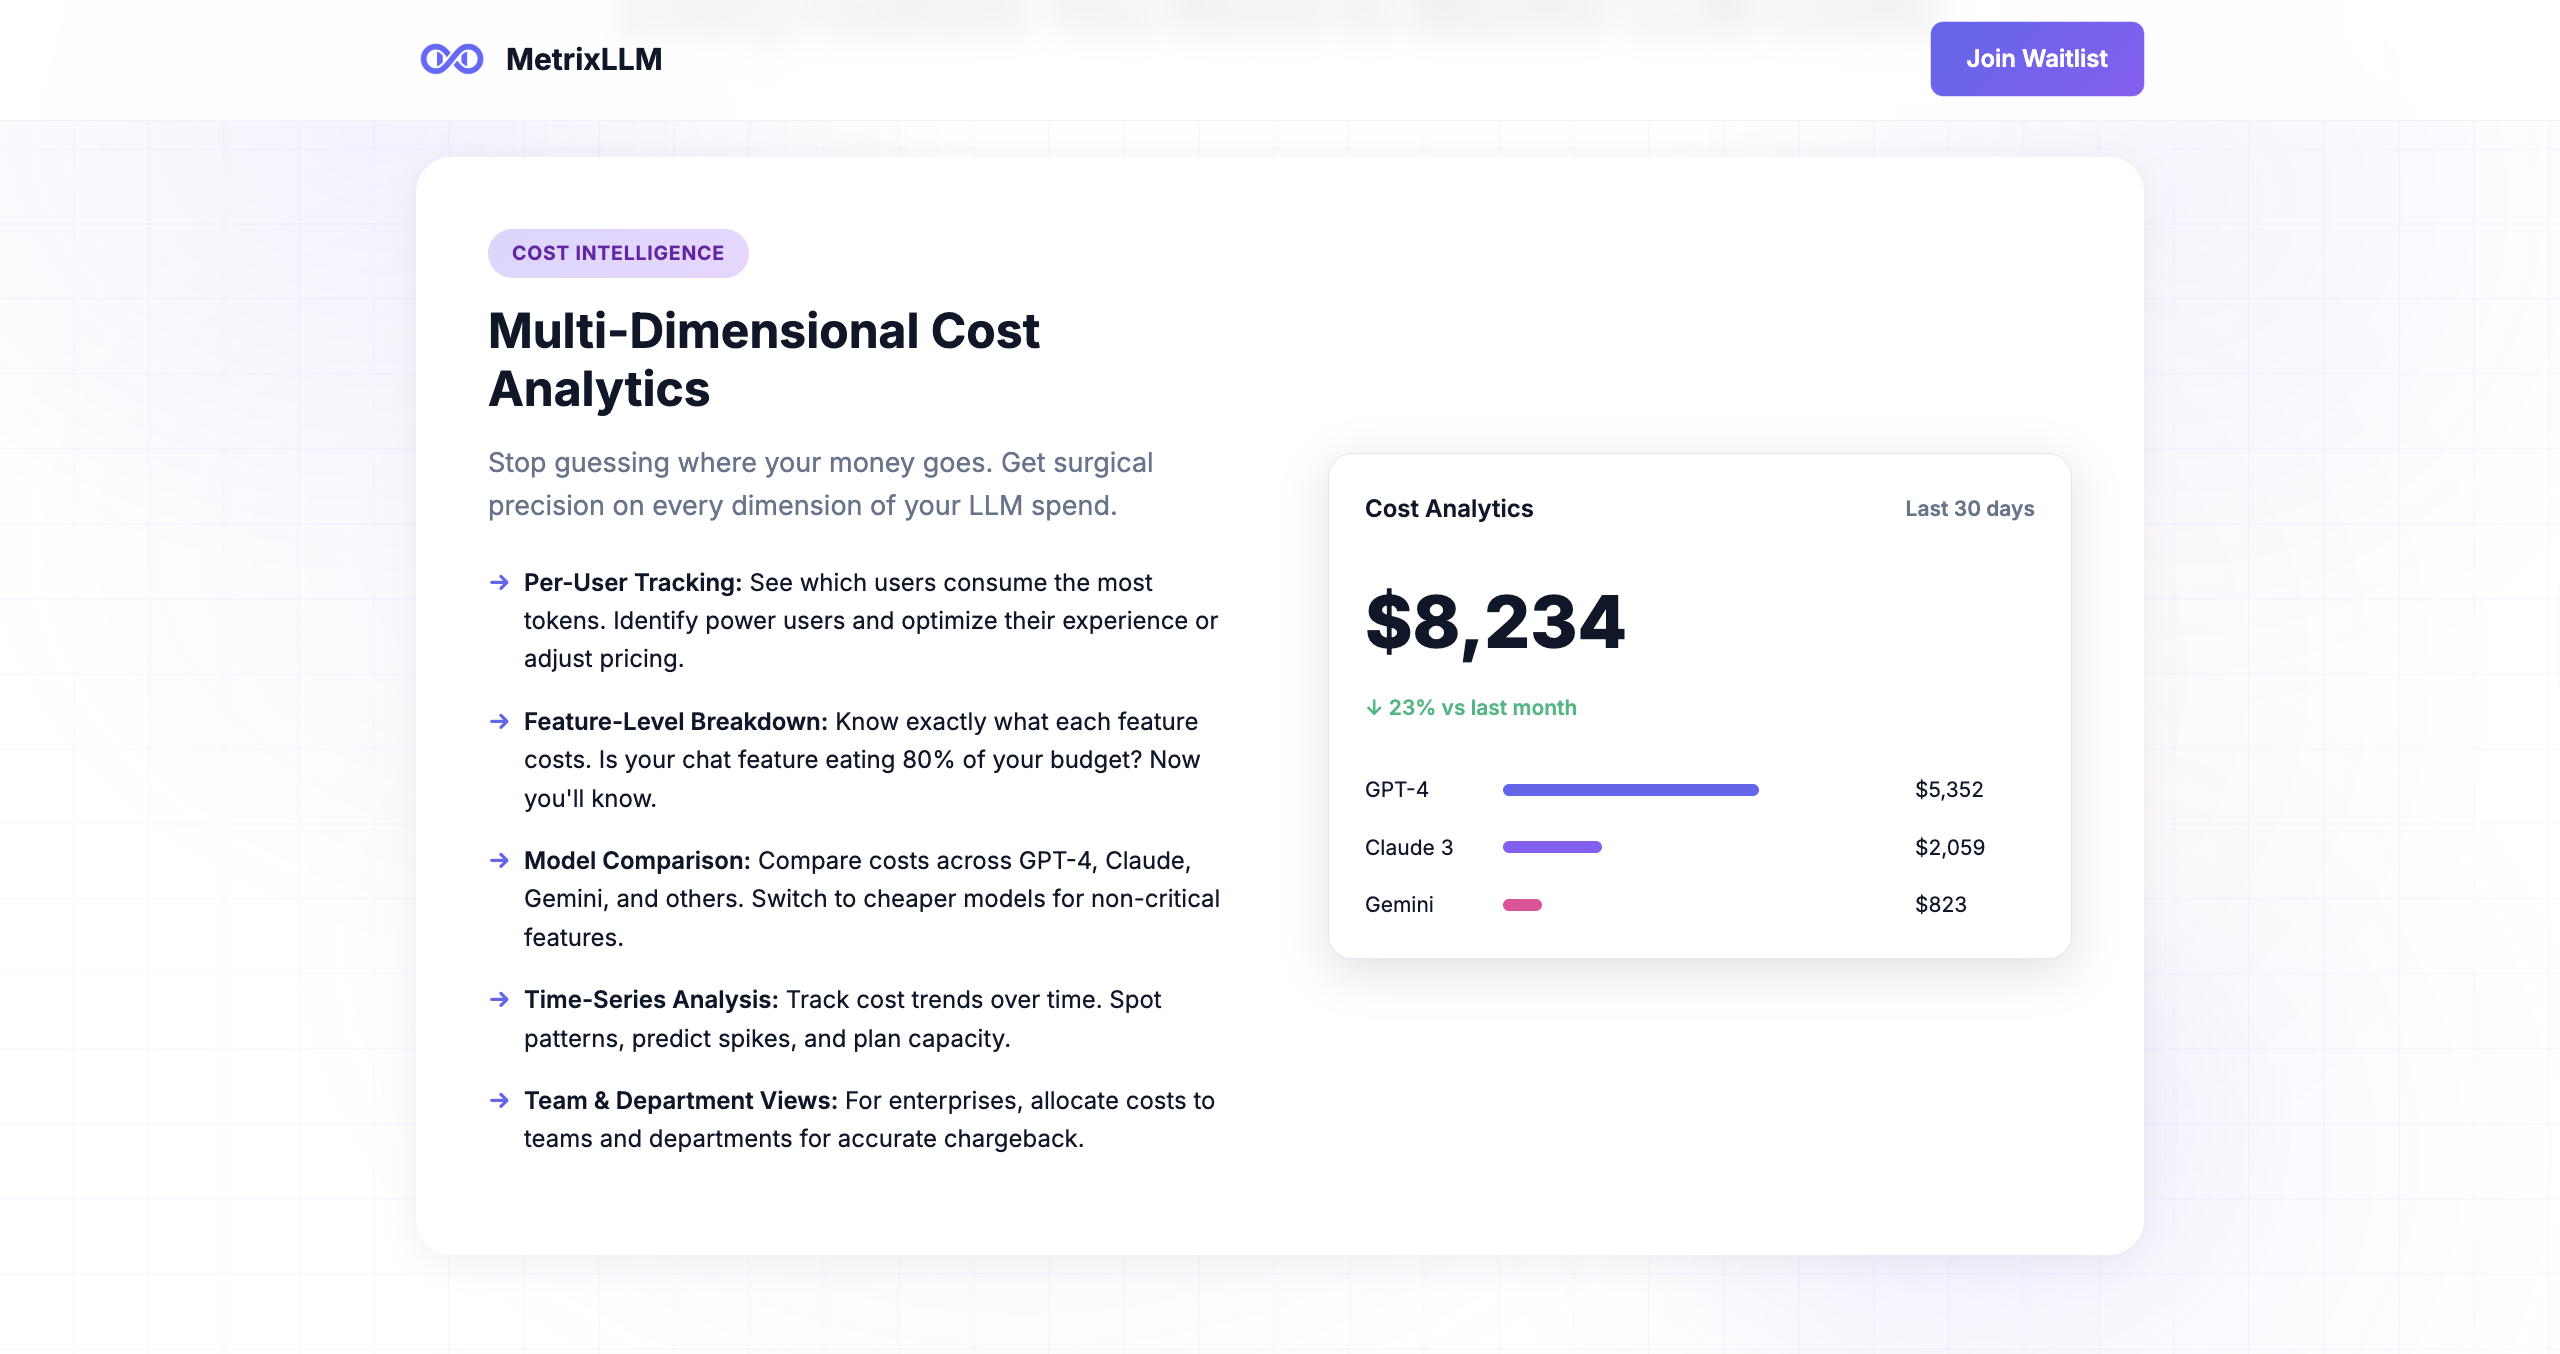Click the Last 30 days label
2560x1354 pixels.
coord(1969,509)
